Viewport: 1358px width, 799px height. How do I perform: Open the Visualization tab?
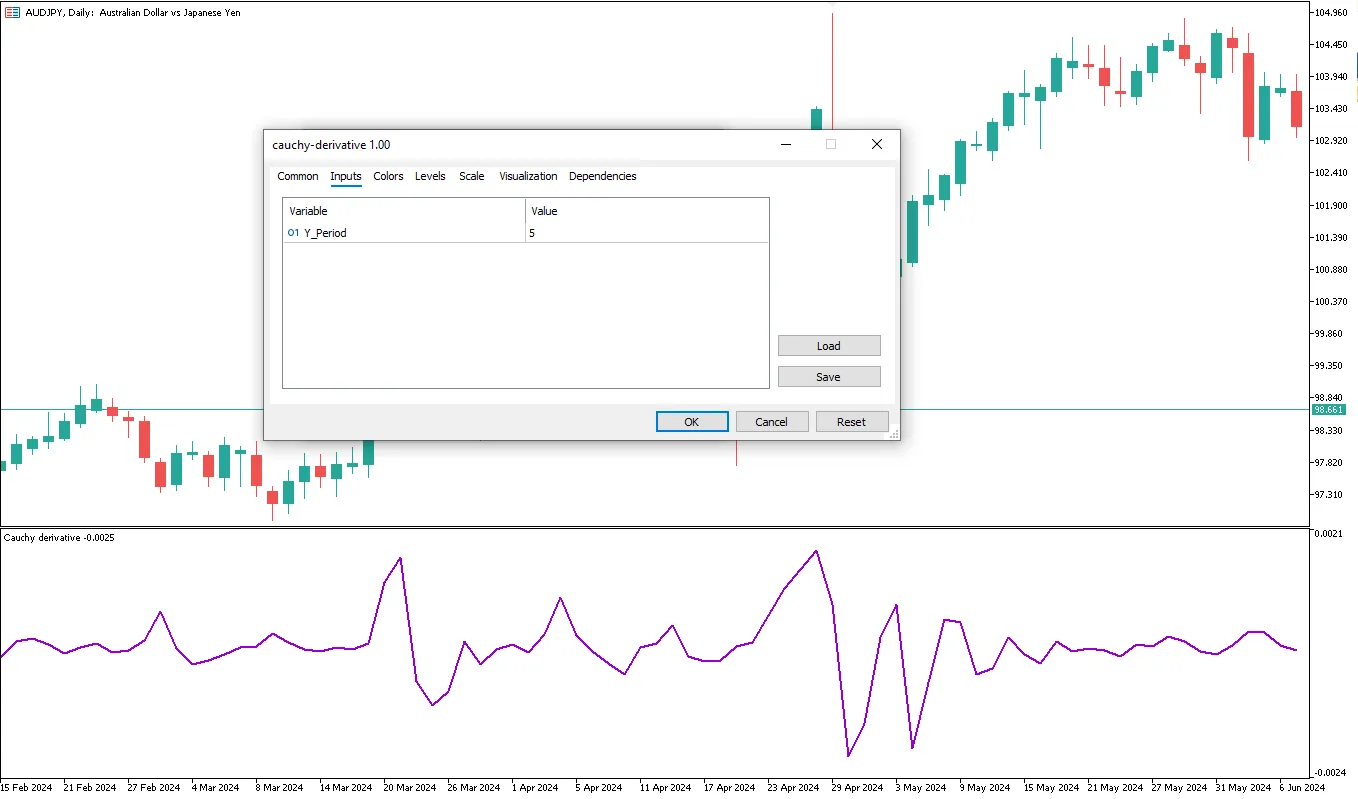click(x=528, y=176)
